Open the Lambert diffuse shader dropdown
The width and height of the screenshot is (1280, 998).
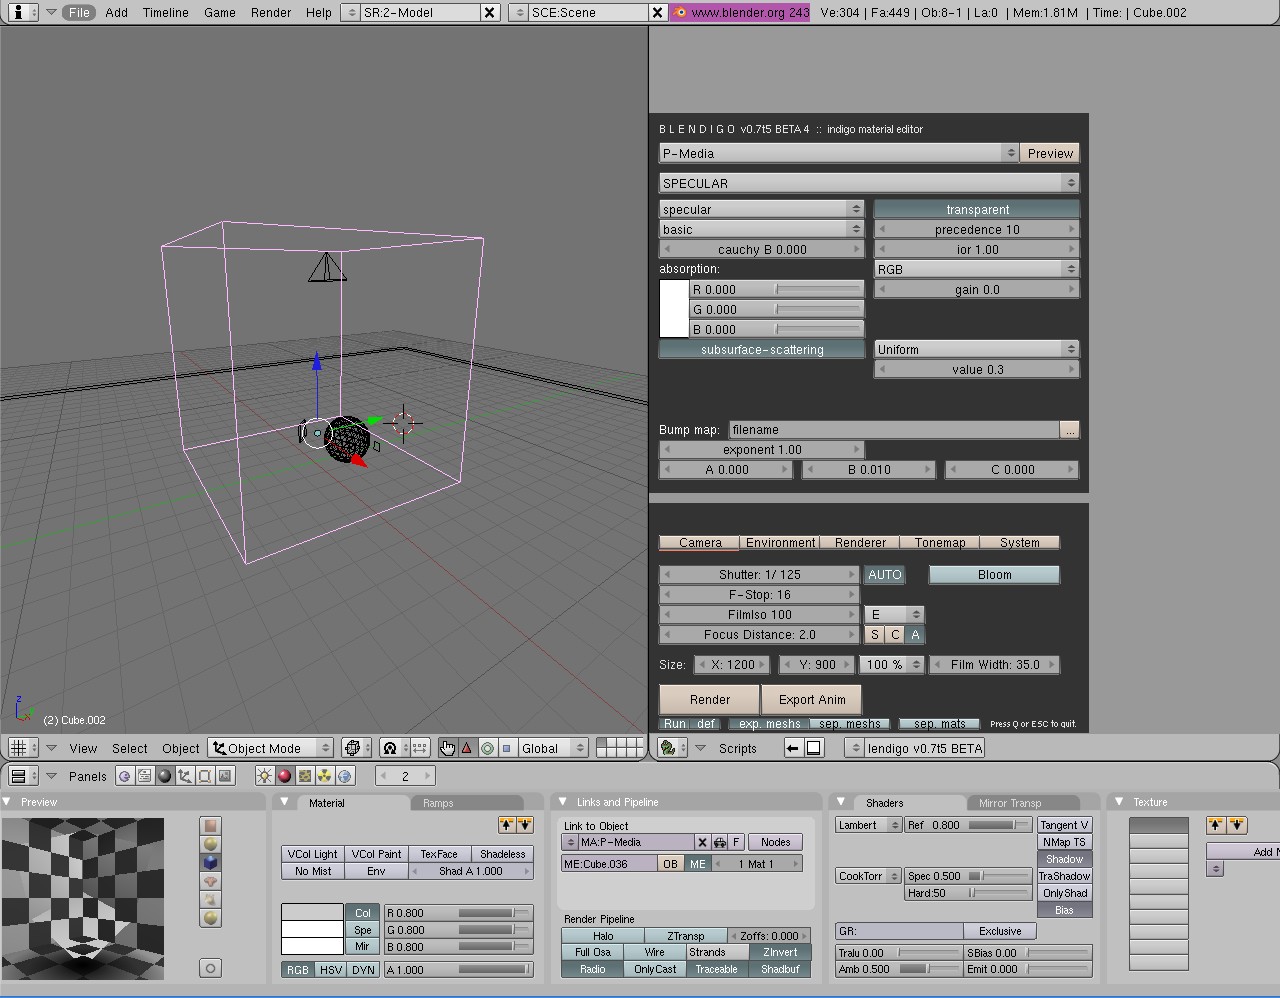(868, 825)
